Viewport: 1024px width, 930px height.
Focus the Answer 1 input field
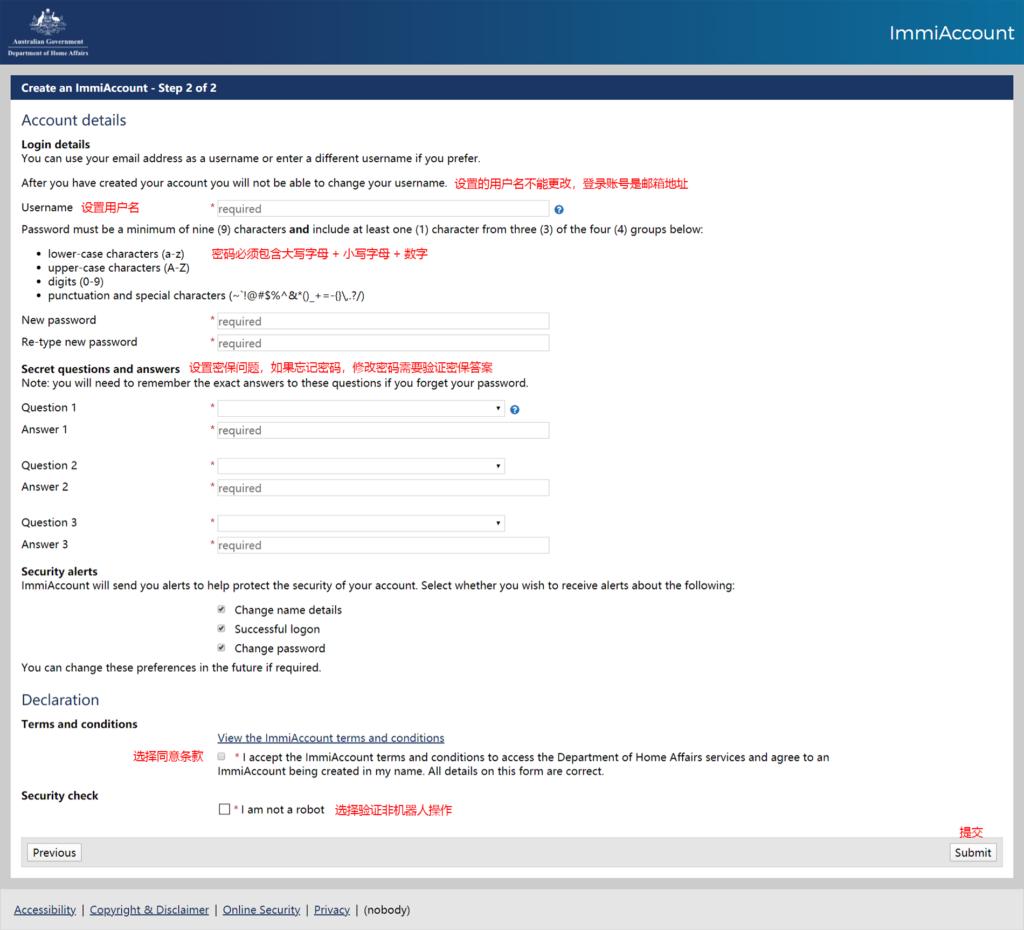(x=383, y=430)
